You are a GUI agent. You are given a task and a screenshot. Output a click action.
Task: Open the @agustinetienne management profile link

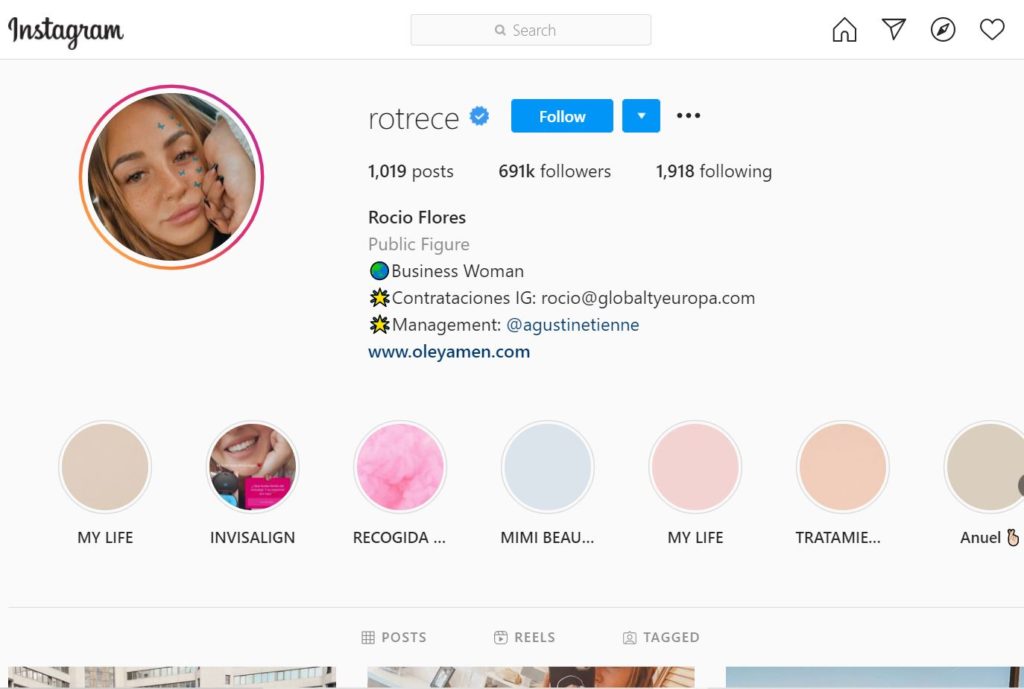point(572,325)
